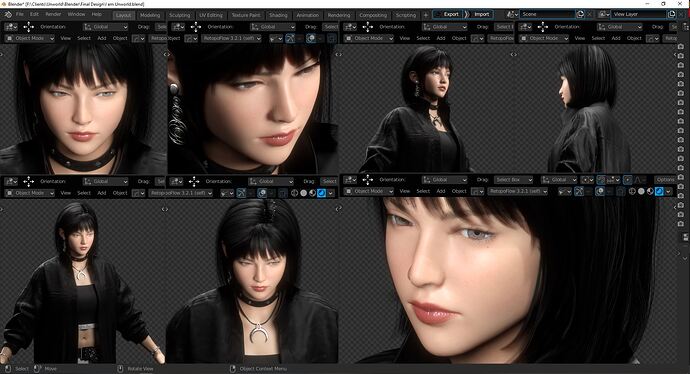Open Object Mode dropdown in bottom-right viewport
This screenshot has width=690, height=374.
coord(368,191)
